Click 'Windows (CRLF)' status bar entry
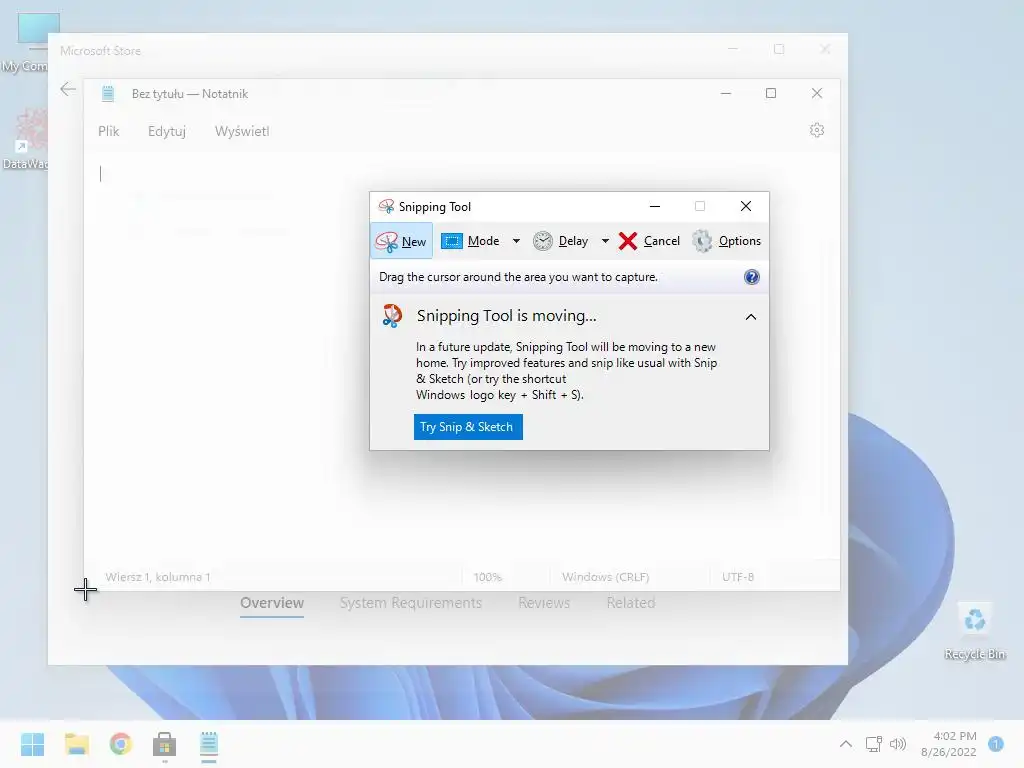 click(605, 577)
